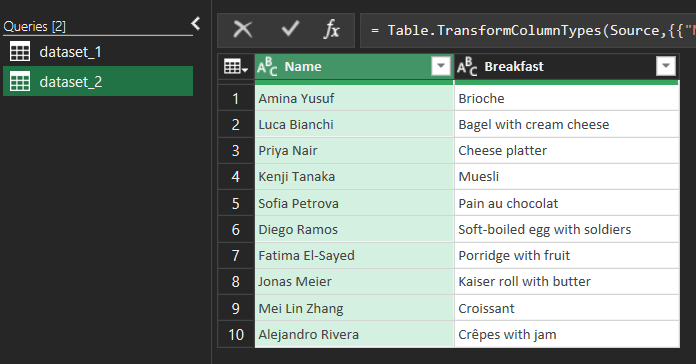Select row number 5
This screenshot has width=696, height=364.
pyautogui.click(x=236, y=203)
